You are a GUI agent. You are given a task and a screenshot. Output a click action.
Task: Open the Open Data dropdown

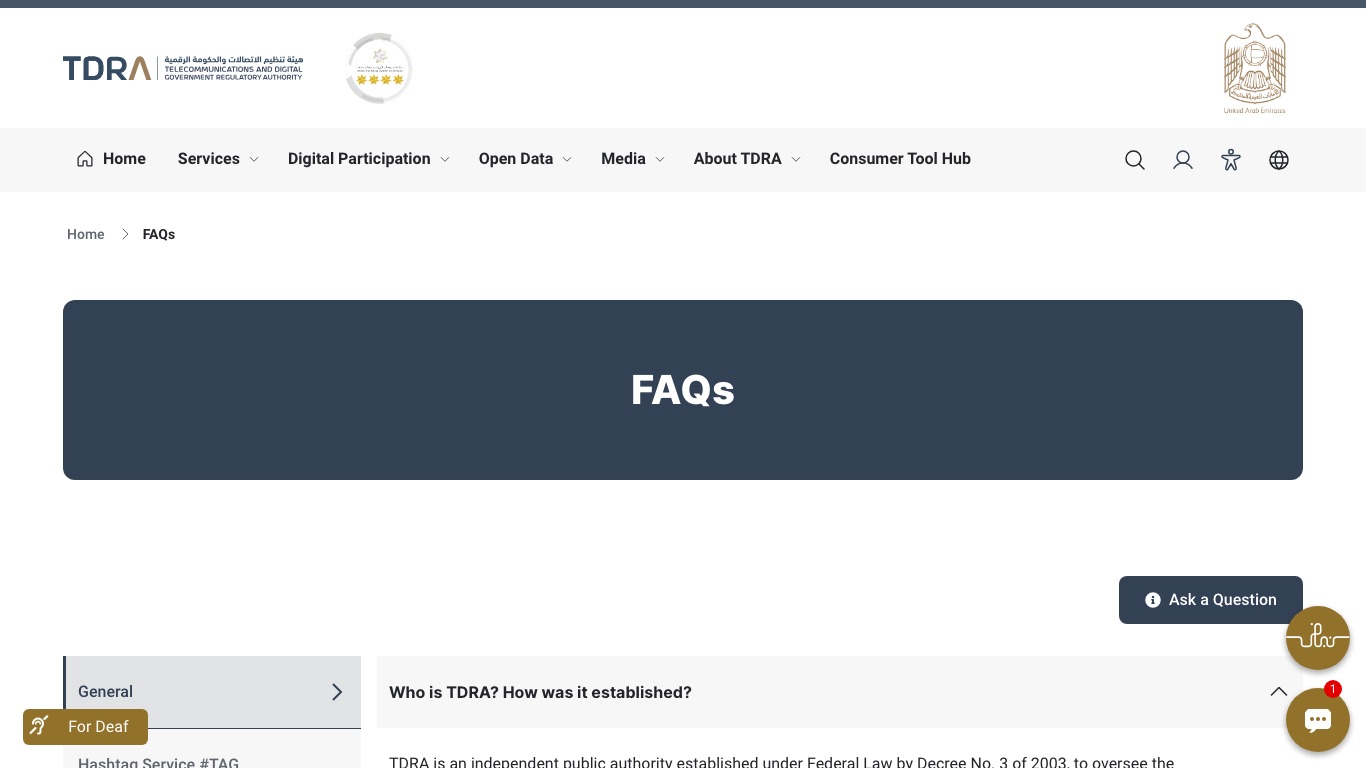point(525,159)
